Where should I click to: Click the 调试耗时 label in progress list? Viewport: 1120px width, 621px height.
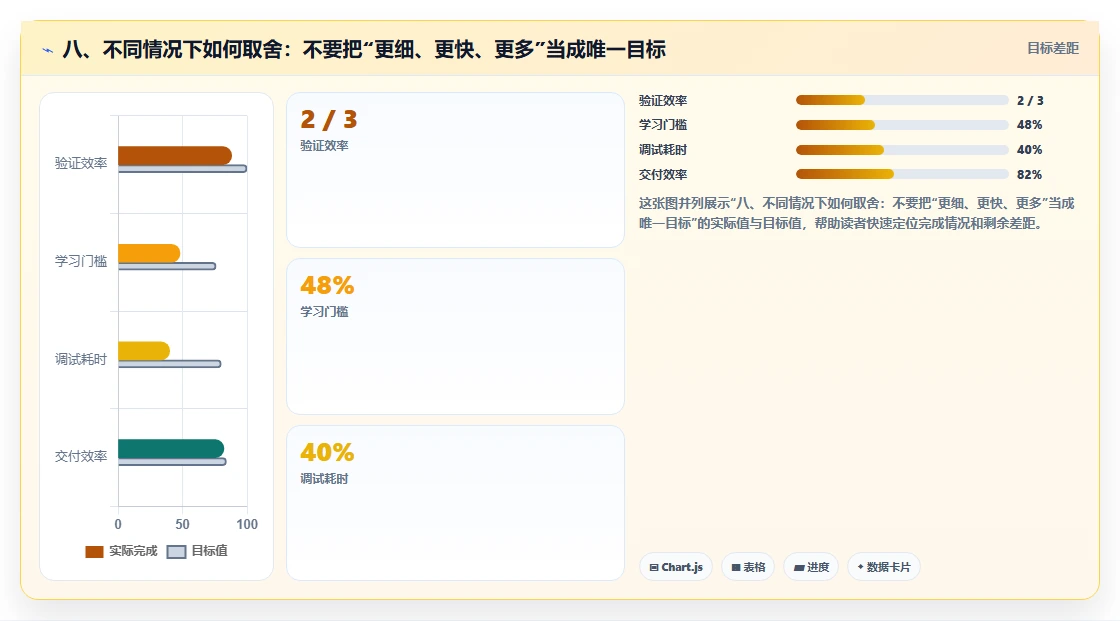coord(663,150)
